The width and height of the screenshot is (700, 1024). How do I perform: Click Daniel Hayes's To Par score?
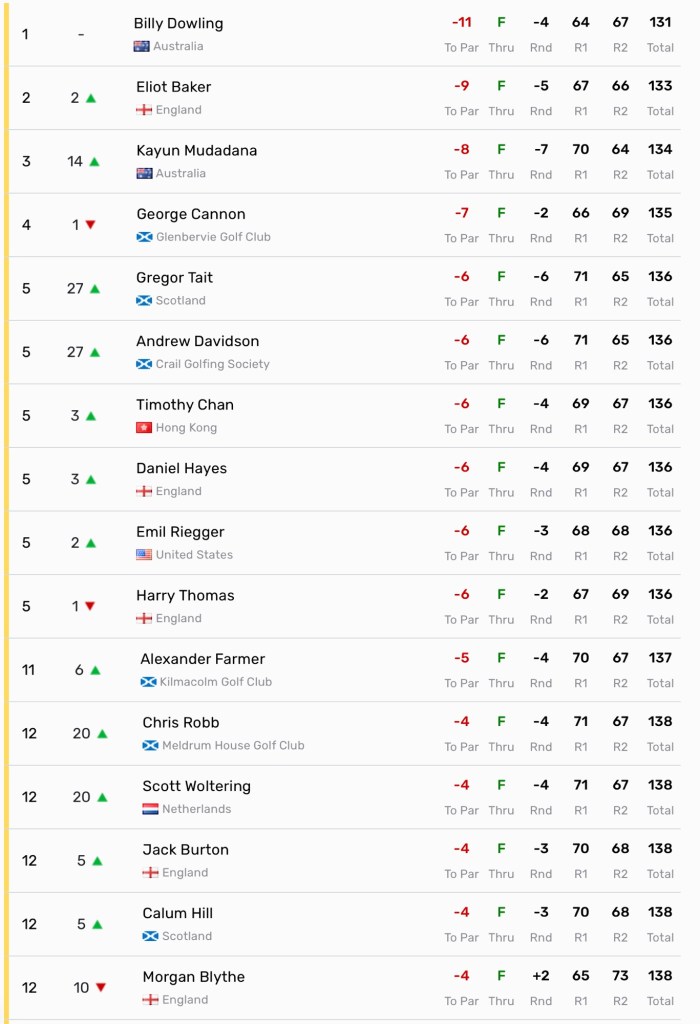coord(461,467)
